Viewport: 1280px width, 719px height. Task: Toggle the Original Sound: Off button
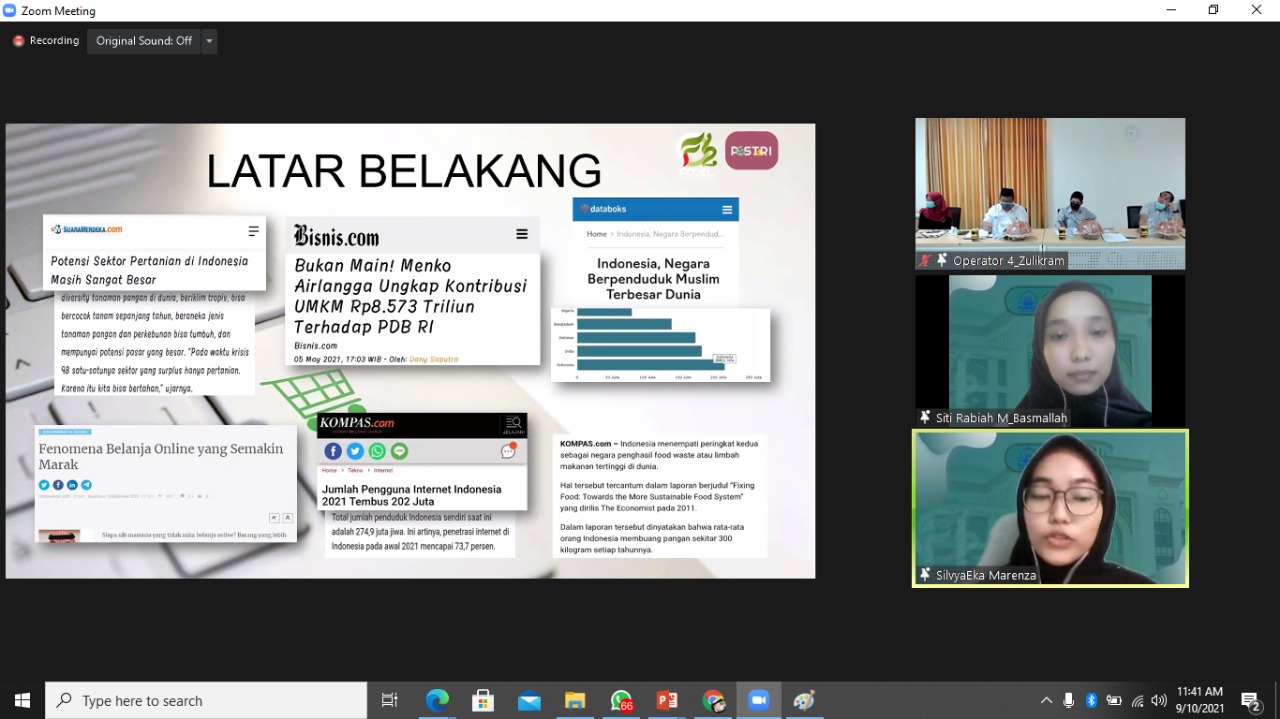pos(144,41)
